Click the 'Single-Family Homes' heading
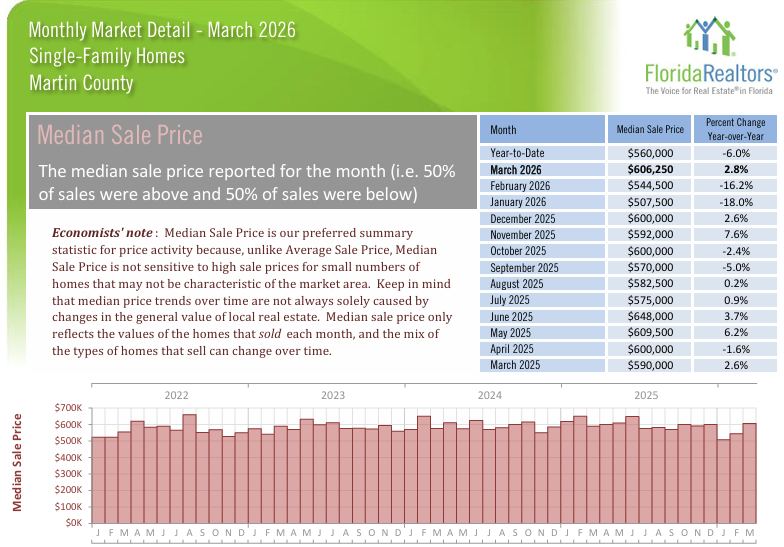 coord(106,56)
